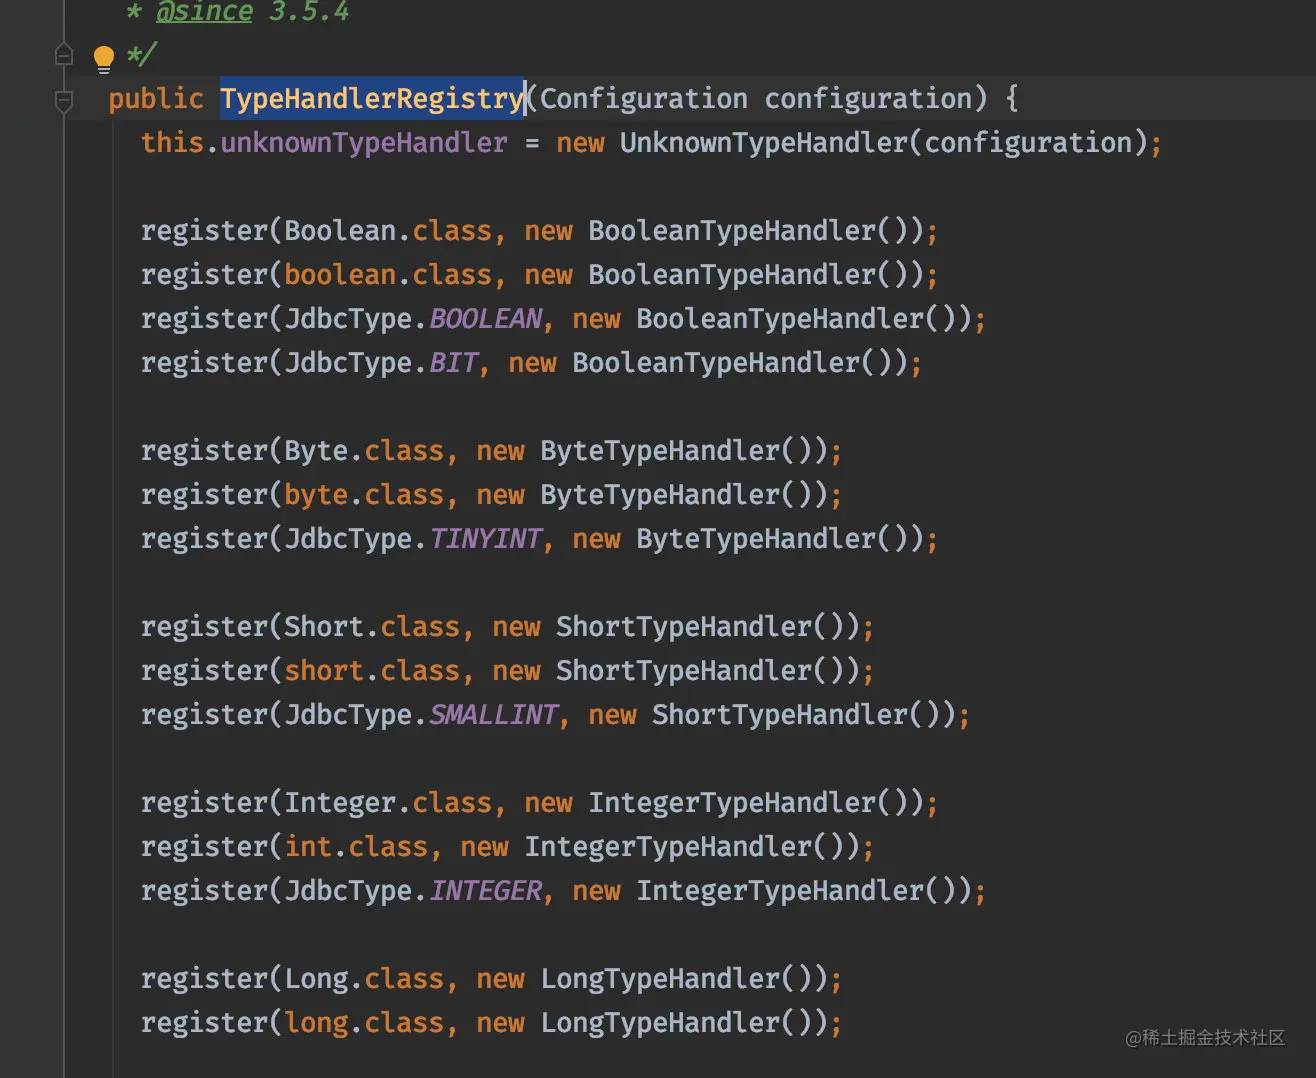Click BooleanTypeHandler on the JdbcType.BIT line

point(716,363)
